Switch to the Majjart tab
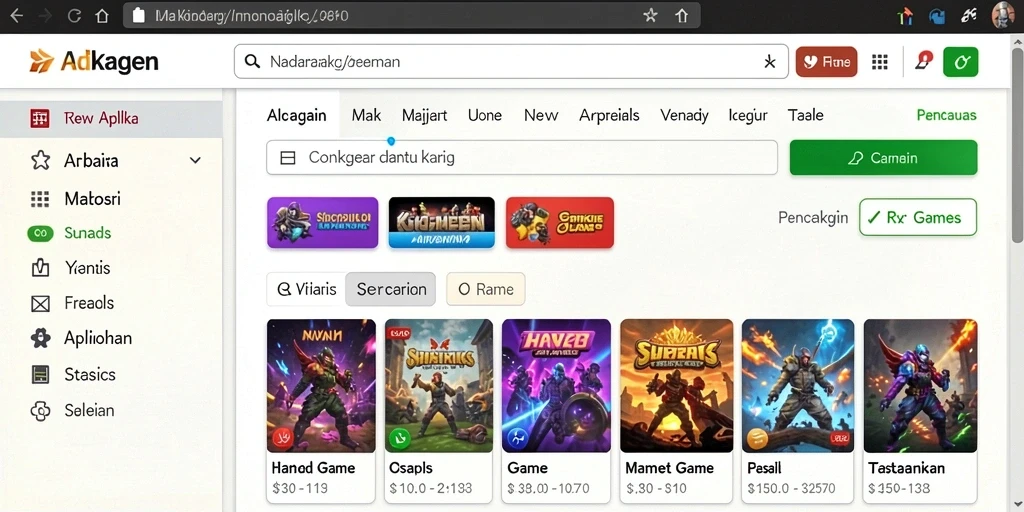 click(424, 116)
